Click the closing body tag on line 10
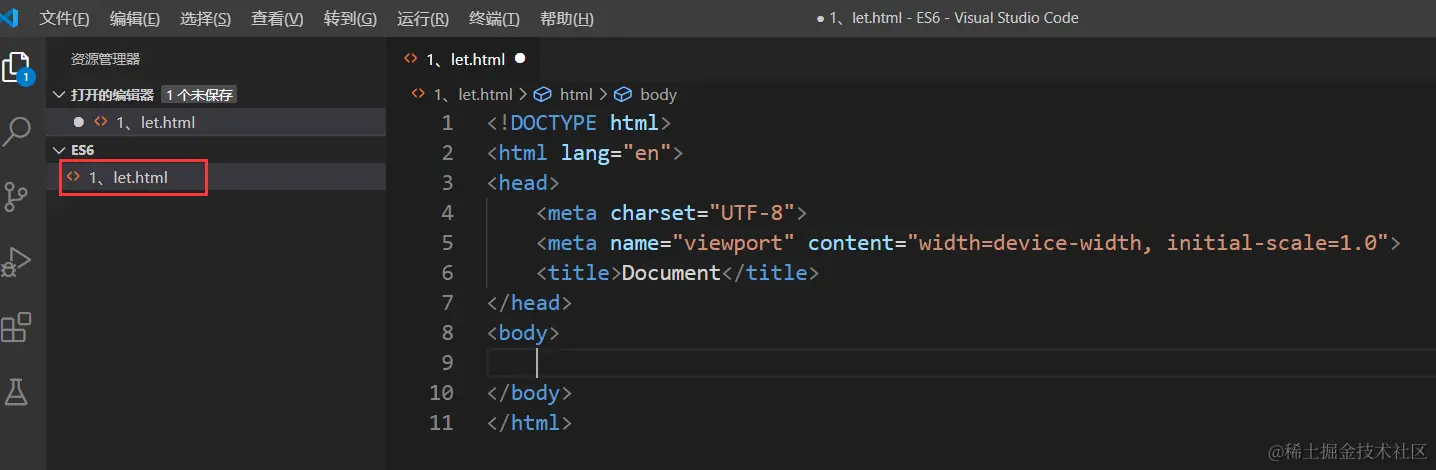Screen dimensions: 1436x470 click(529, 393)
